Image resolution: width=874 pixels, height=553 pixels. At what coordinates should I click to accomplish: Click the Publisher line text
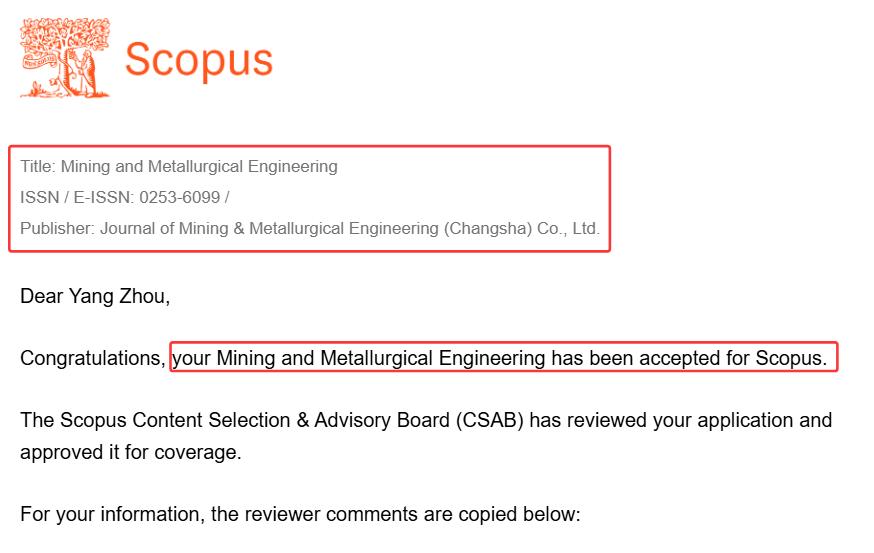point(310,228)
